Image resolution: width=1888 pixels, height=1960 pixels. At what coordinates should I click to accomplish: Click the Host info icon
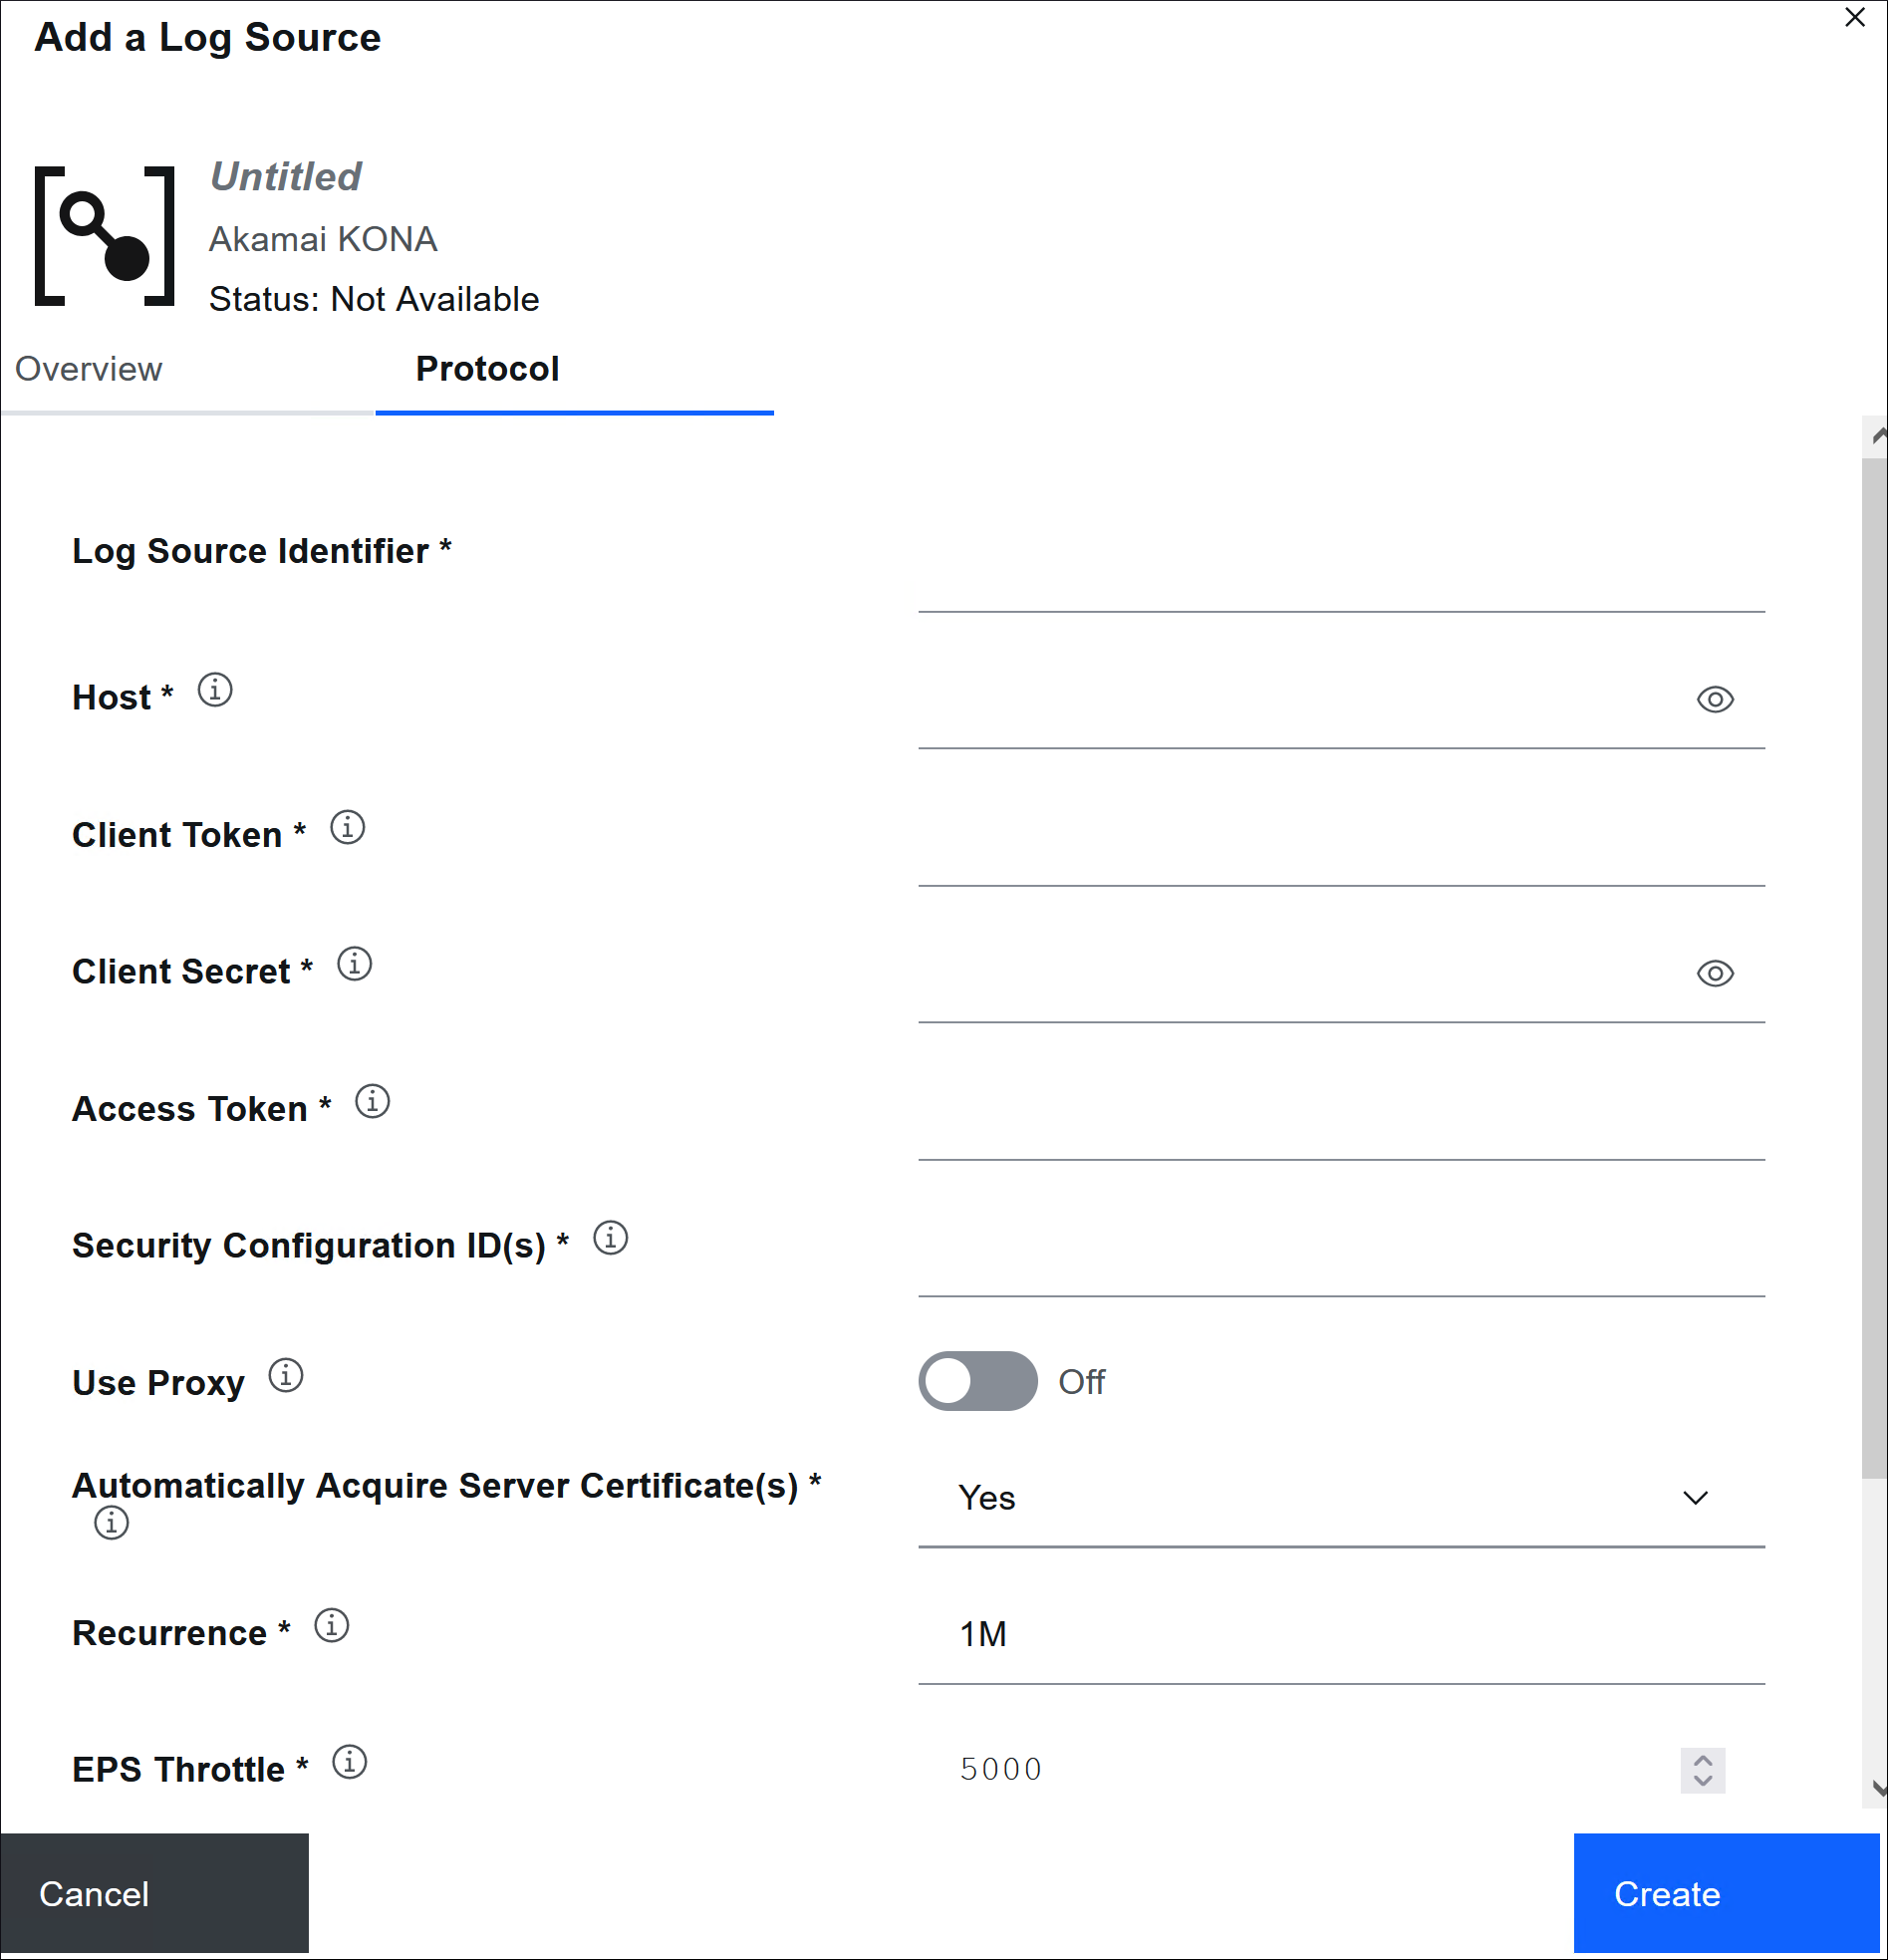coord(215,690)
